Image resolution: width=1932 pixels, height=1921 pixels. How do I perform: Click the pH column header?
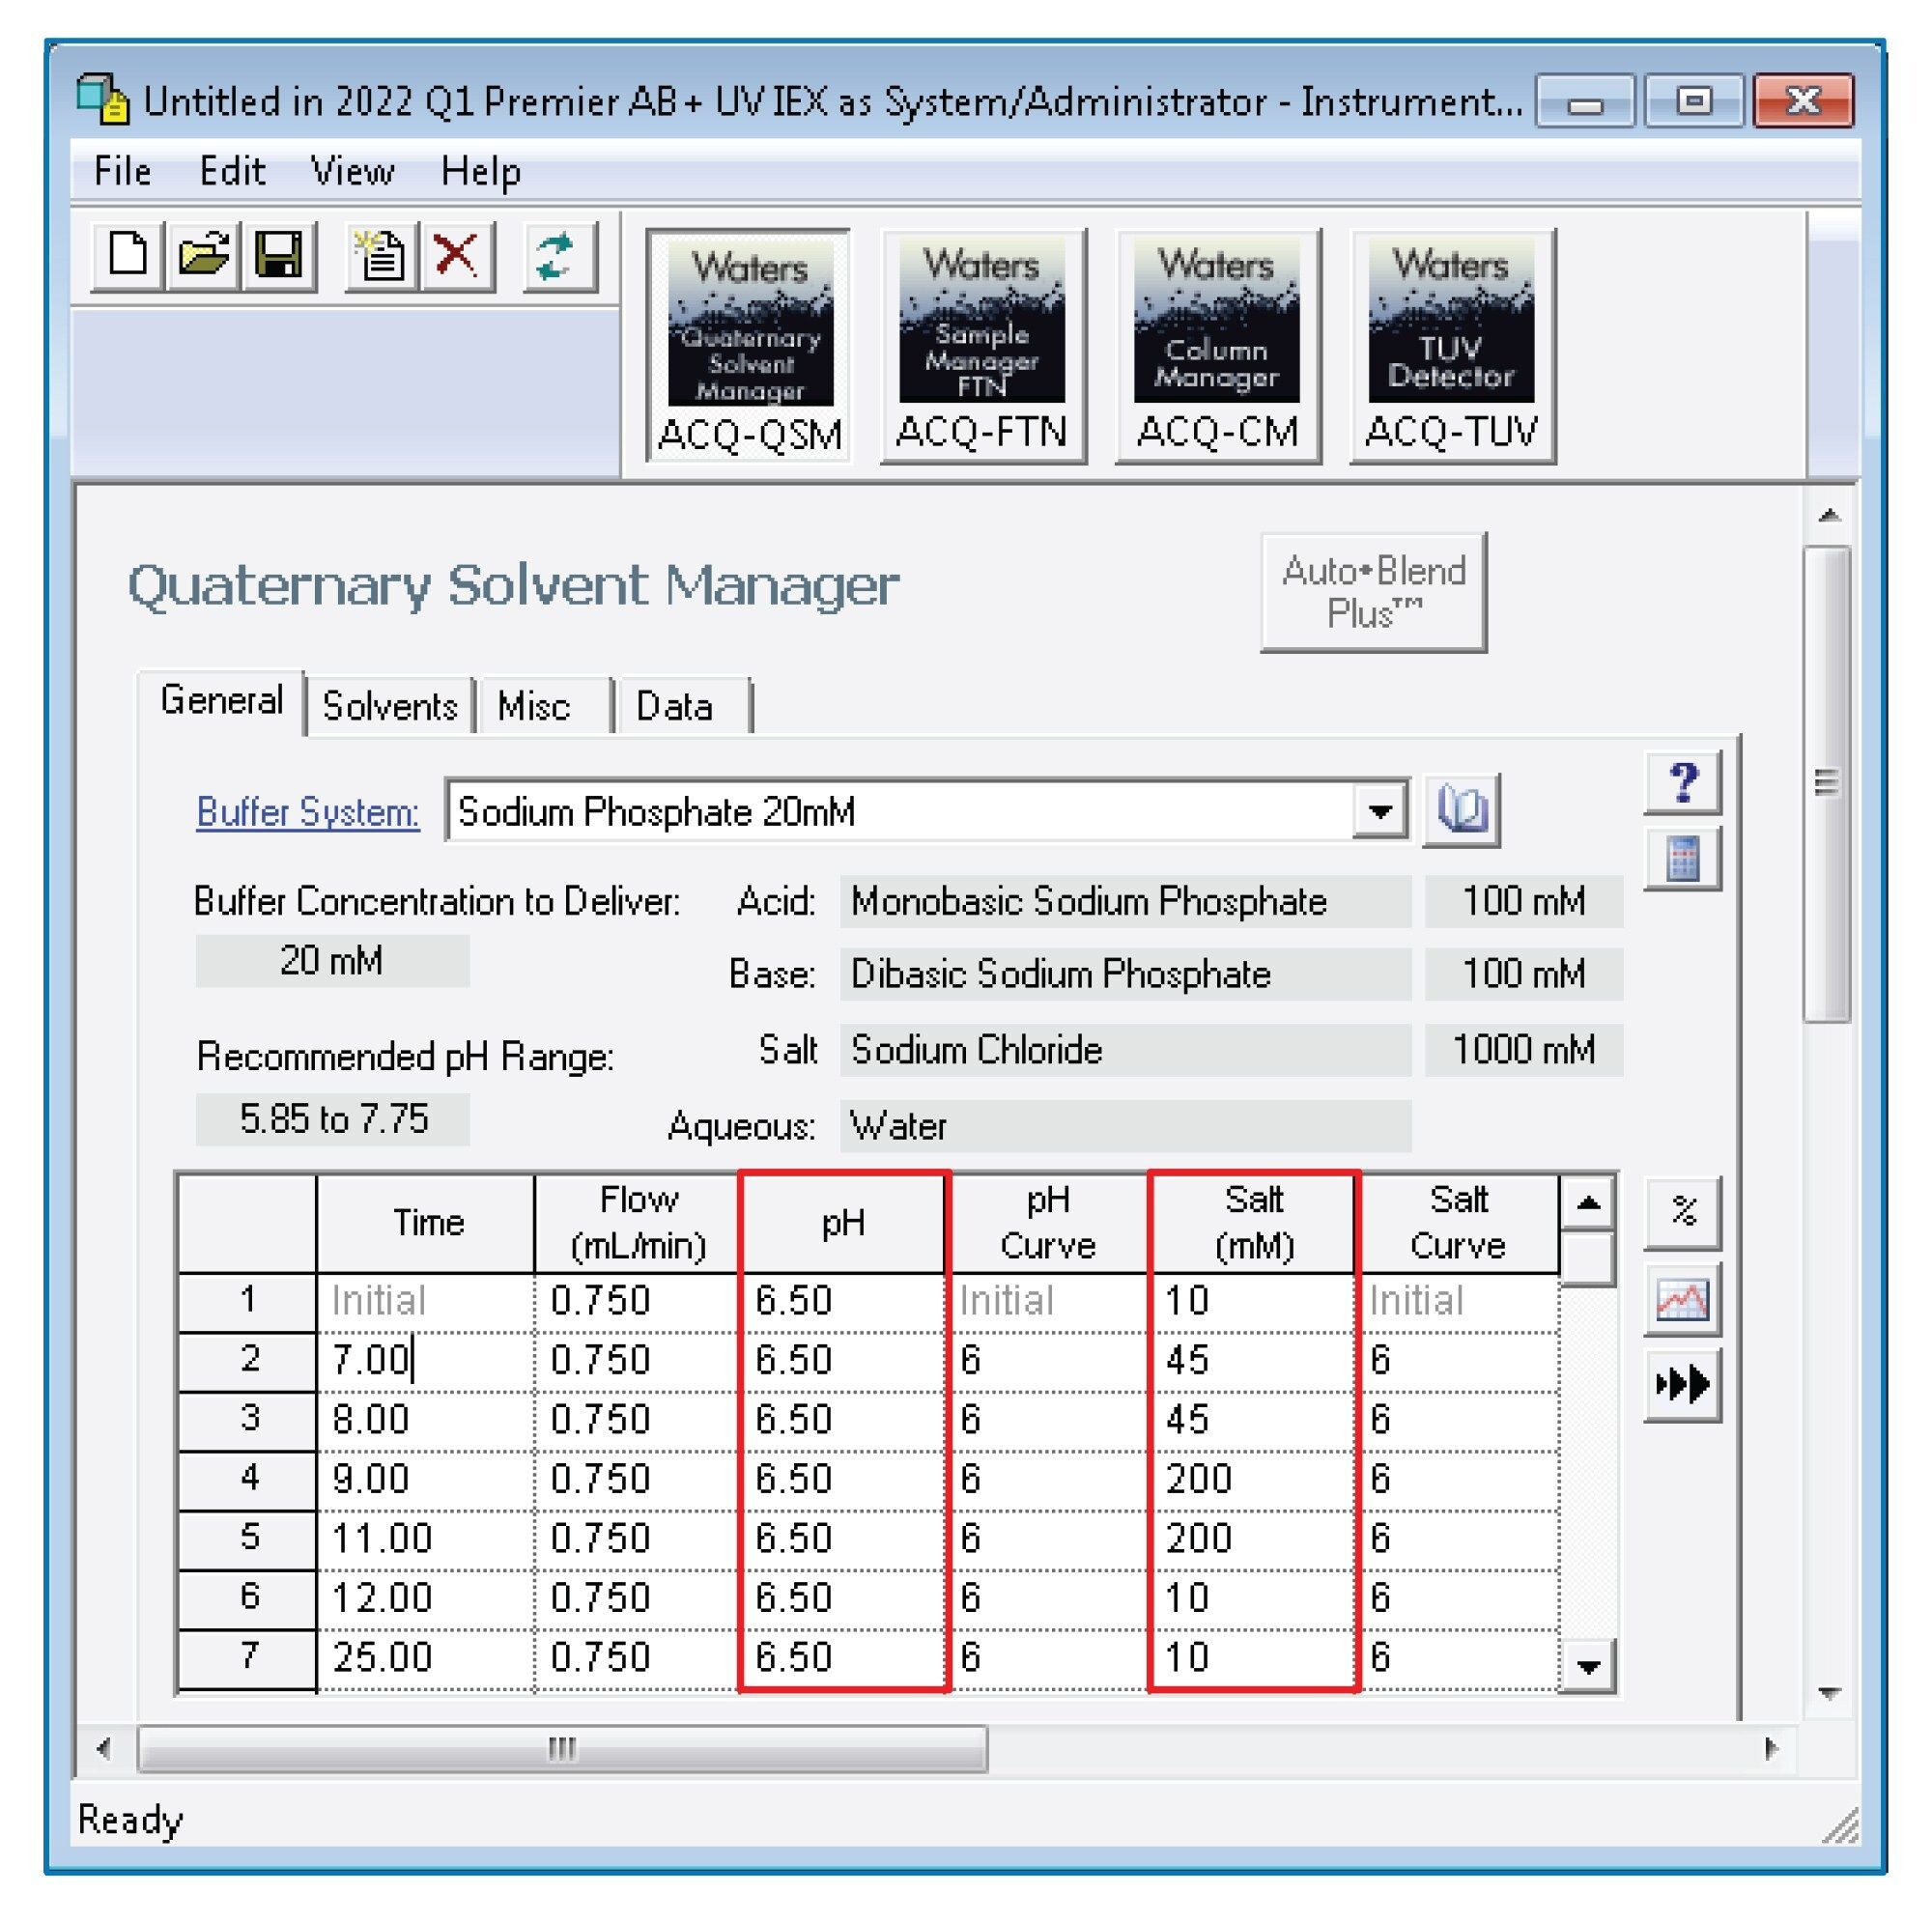(842, 1223)
